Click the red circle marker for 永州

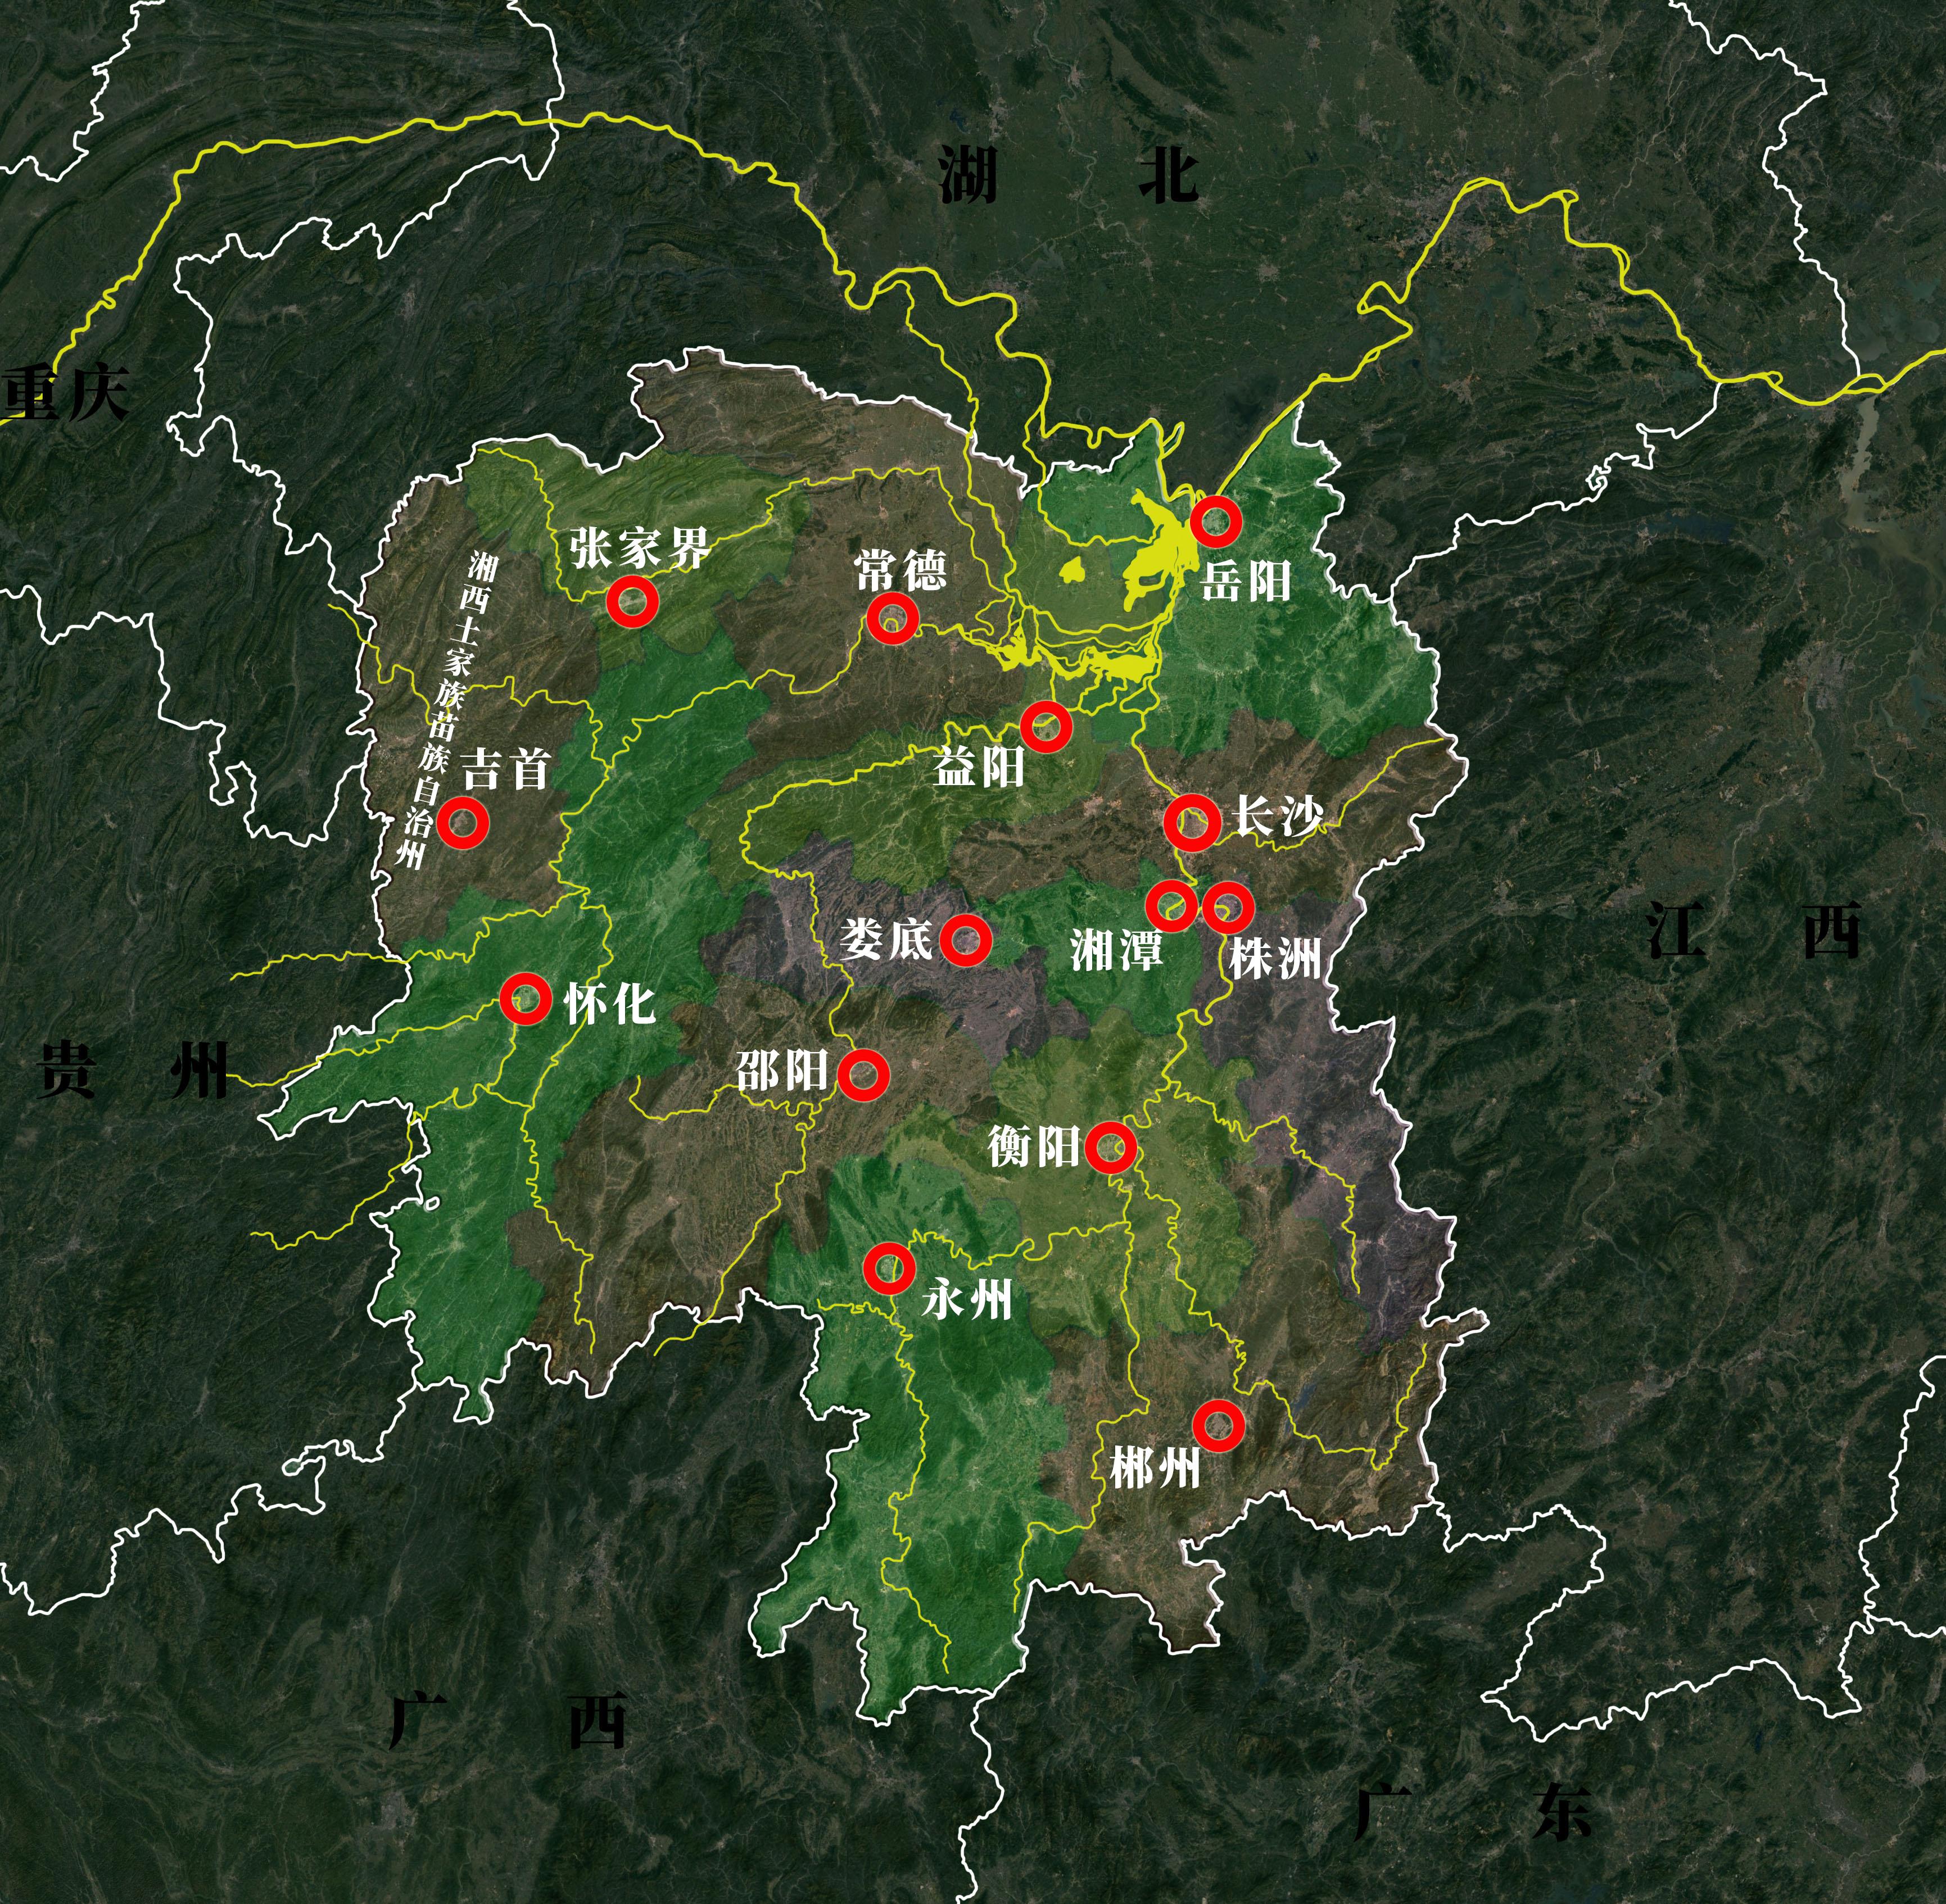click(889, 1269)
